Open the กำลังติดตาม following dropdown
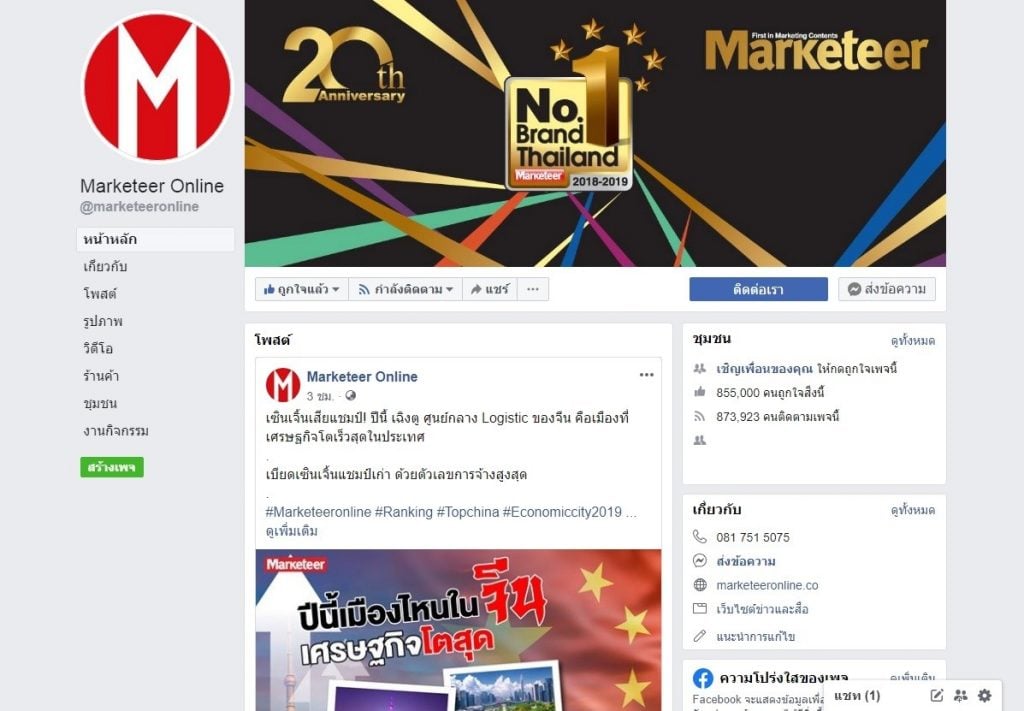The width and height of the screenshot is (1024, 711). point(406,289)
